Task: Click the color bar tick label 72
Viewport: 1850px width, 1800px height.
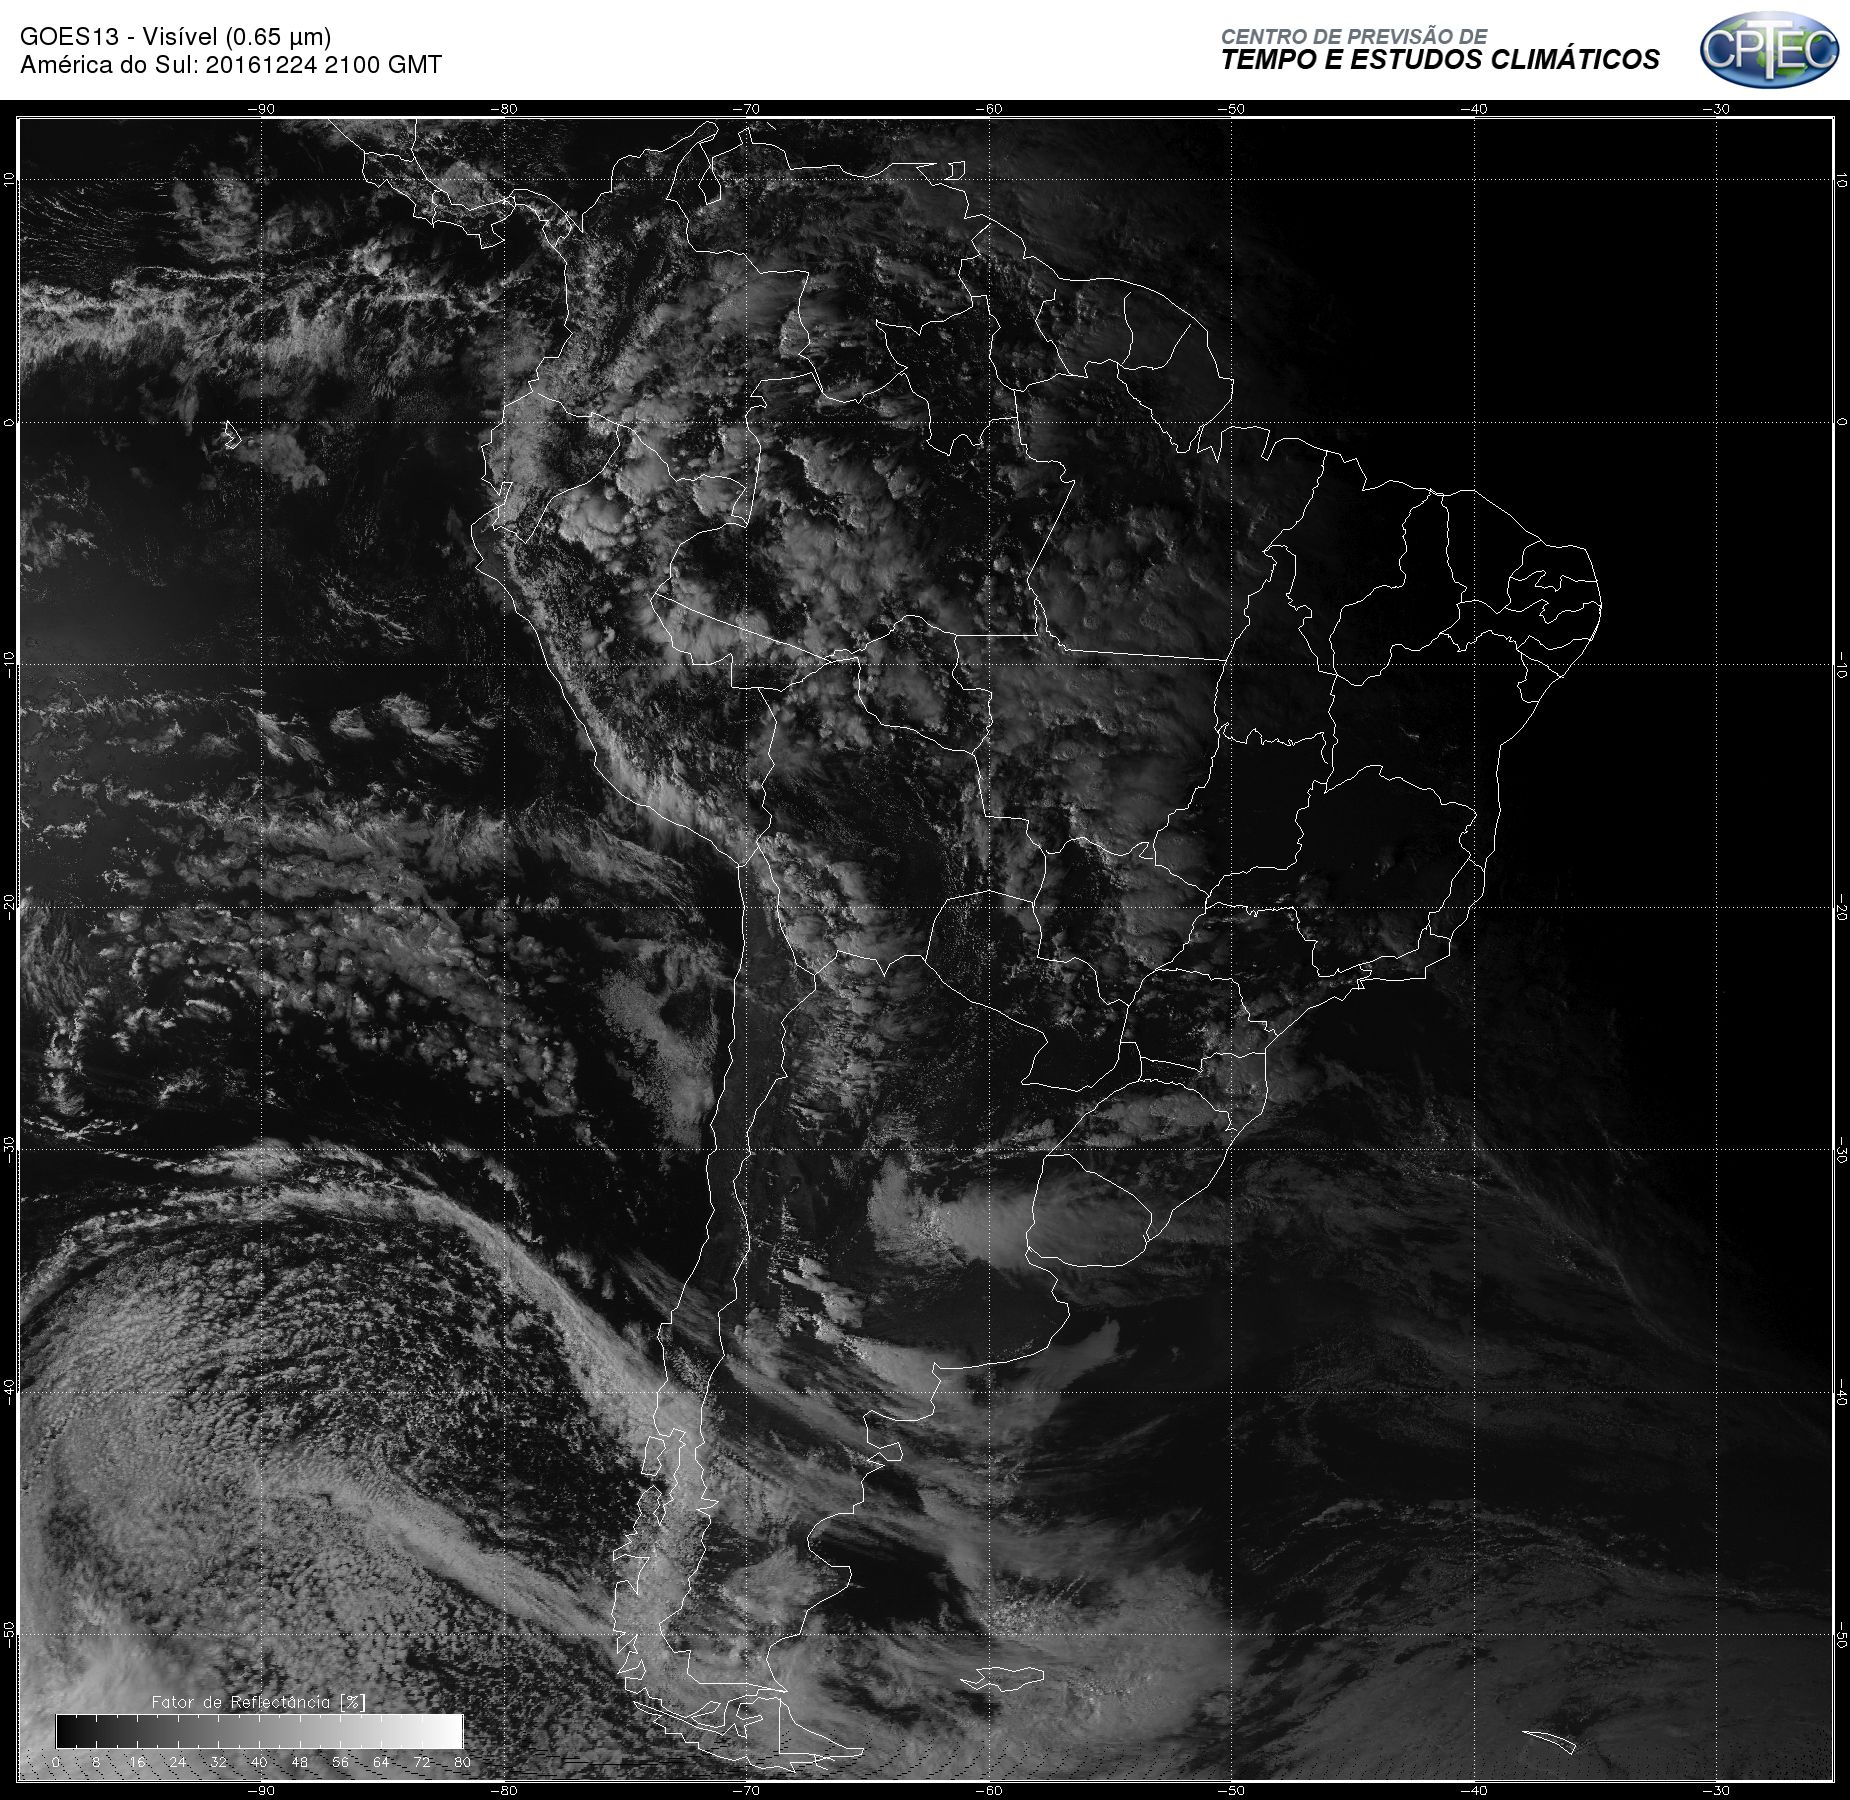Action: point(422,1762)
